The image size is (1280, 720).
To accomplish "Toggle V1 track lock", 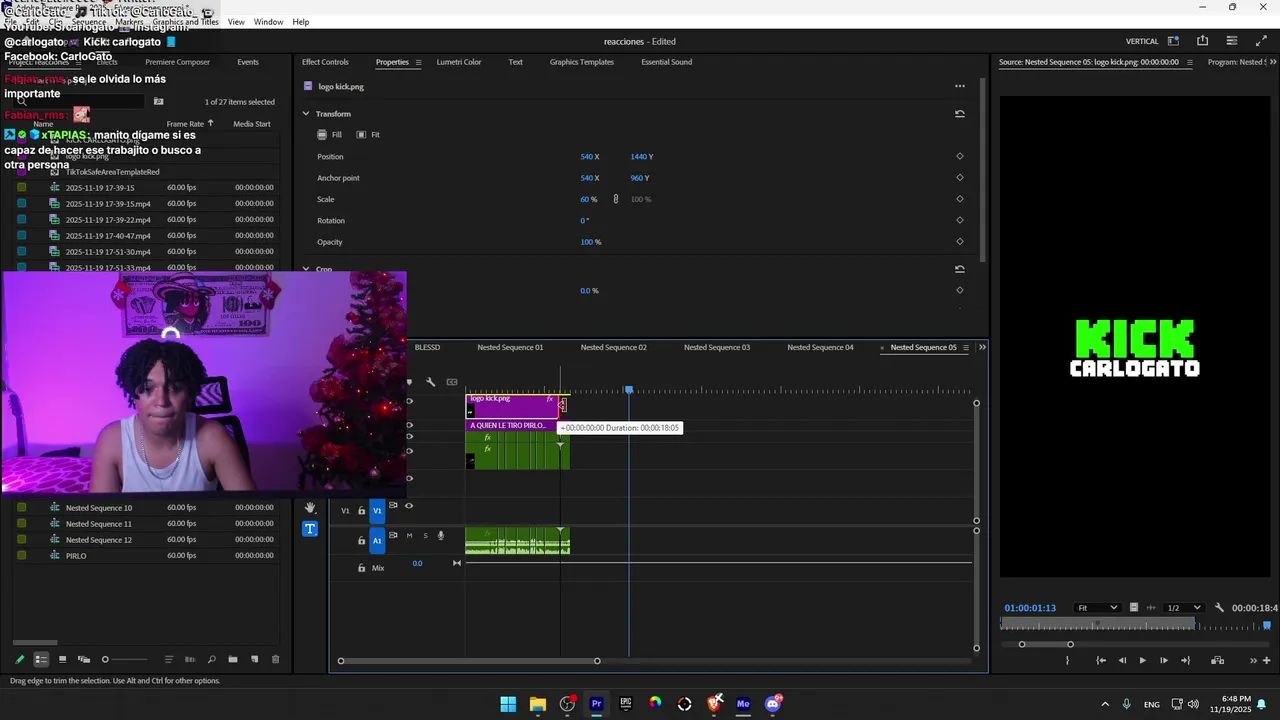I will pos(361,510).
